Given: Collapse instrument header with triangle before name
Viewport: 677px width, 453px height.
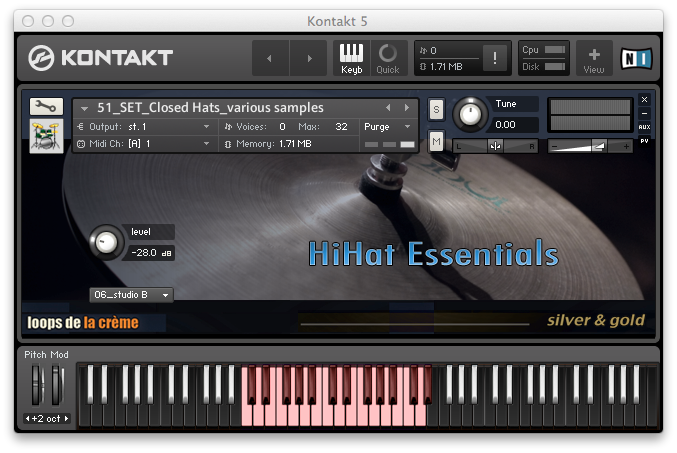Looking at the screenshot, I should (84, 108).
